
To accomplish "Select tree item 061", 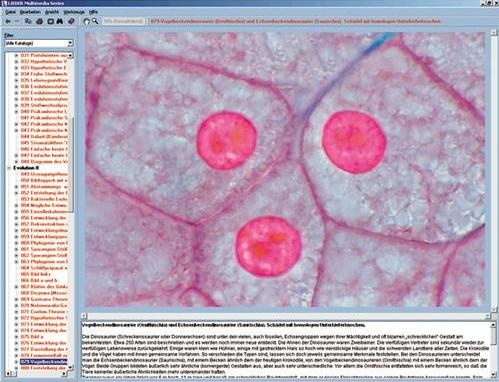I will (44, 249).
